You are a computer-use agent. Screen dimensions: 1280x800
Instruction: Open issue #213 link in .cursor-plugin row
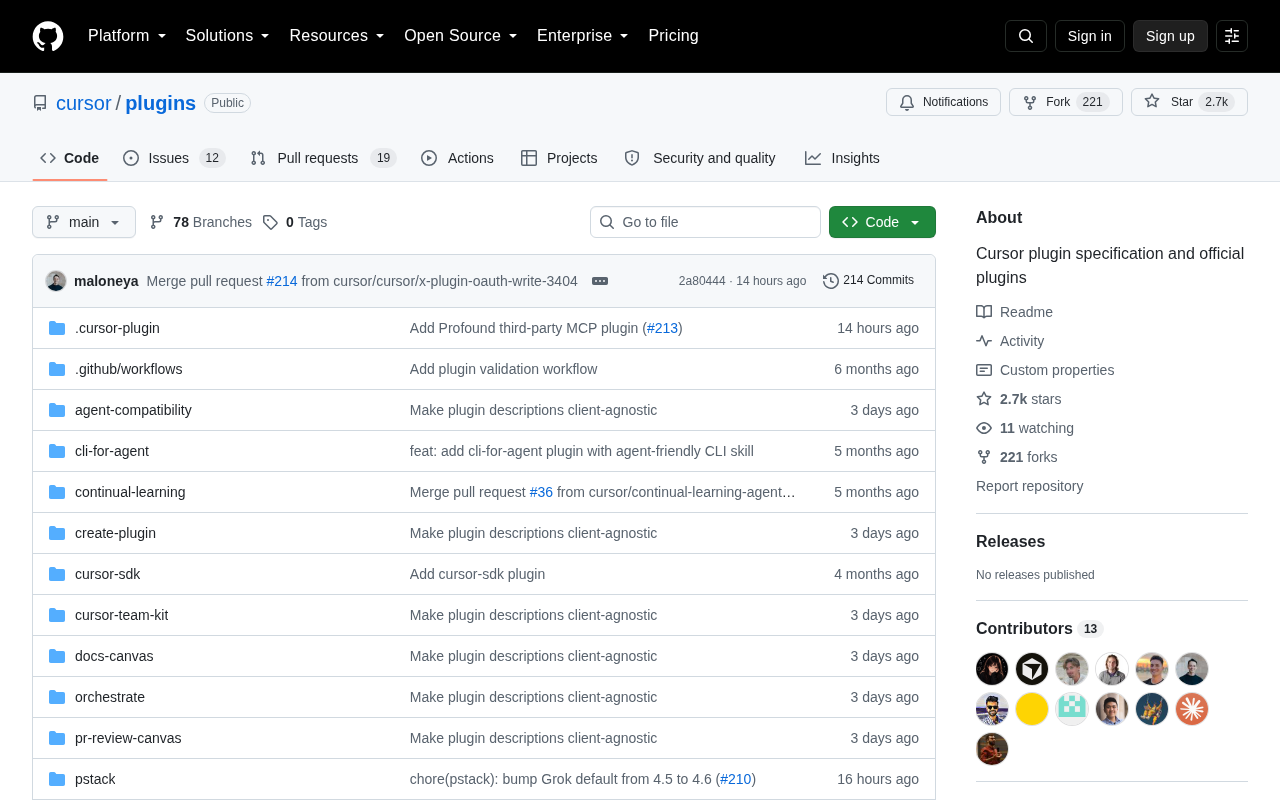click(x=662, y=328)
